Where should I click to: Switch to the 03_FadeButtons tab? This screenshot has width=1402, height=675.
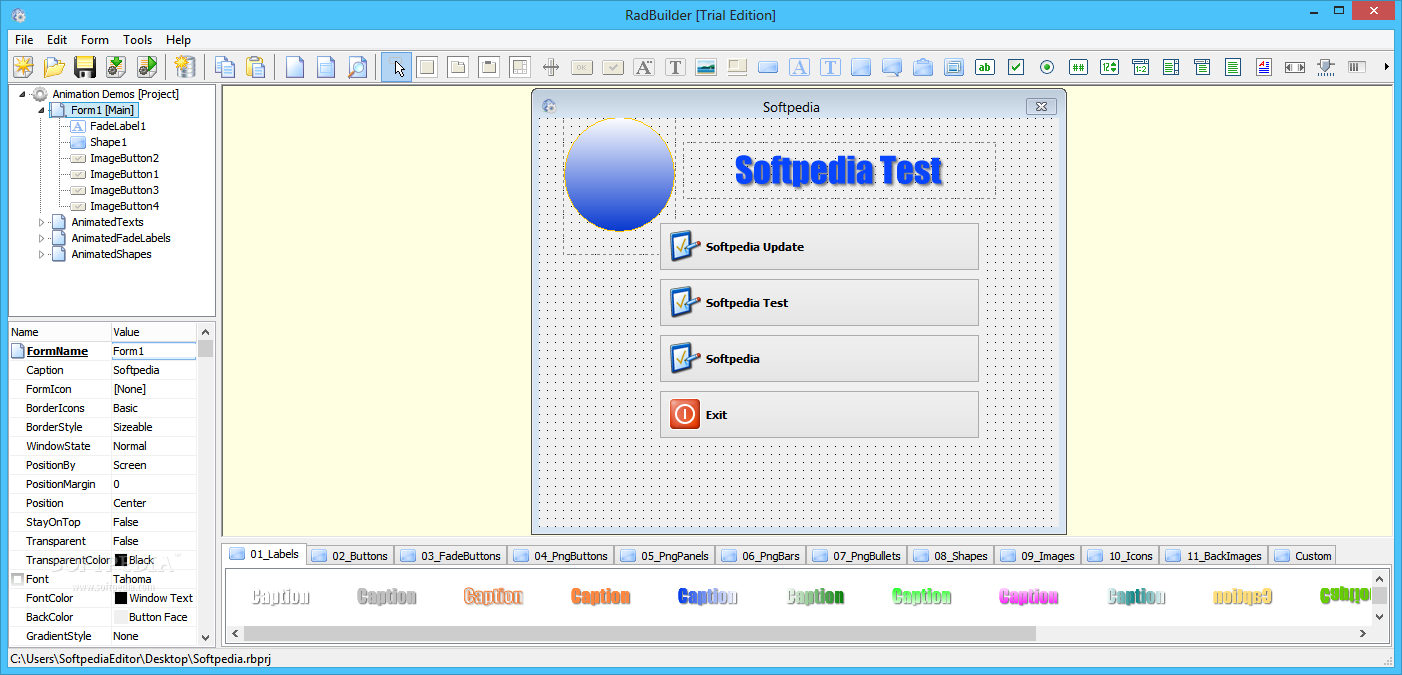click(x=450, y=556)
